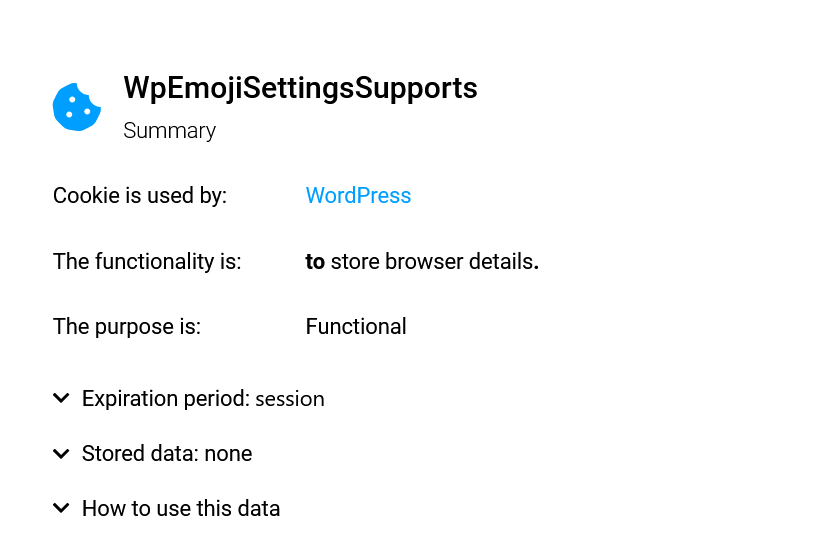Click the 'Functional' purpose value
The width and height of the screenshot is (839, 539).
356,327
